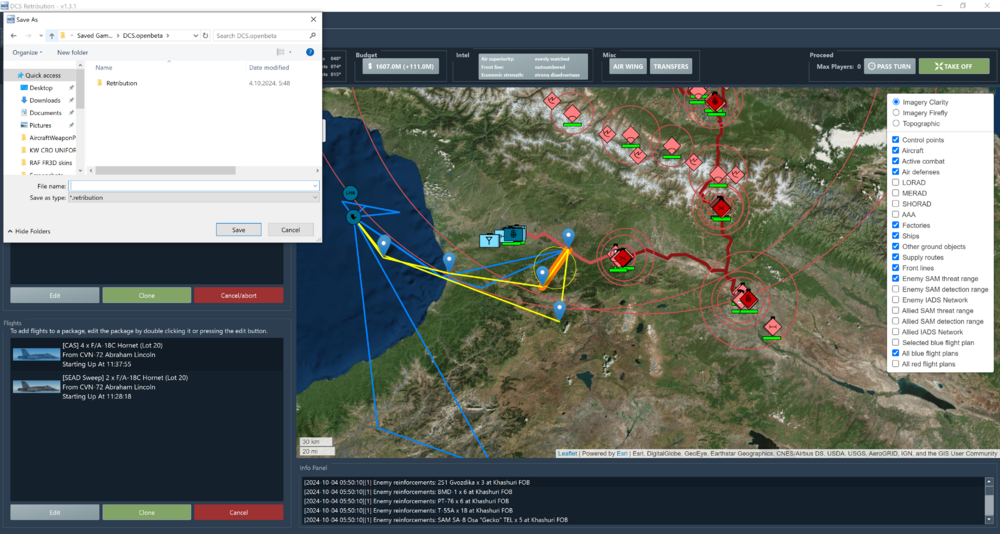1000x534 pixels.
Task: Sort files by Date modified column
Action: (x=269, y=68)
